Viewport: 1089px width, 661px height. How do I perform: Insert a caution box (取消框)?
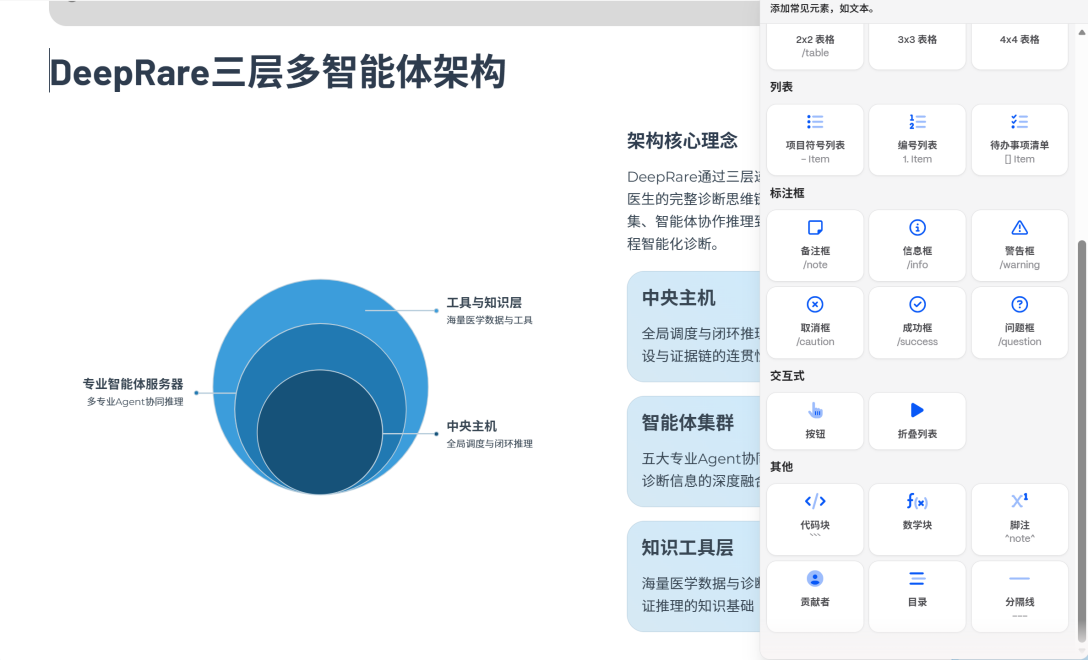tap(814, 322)
